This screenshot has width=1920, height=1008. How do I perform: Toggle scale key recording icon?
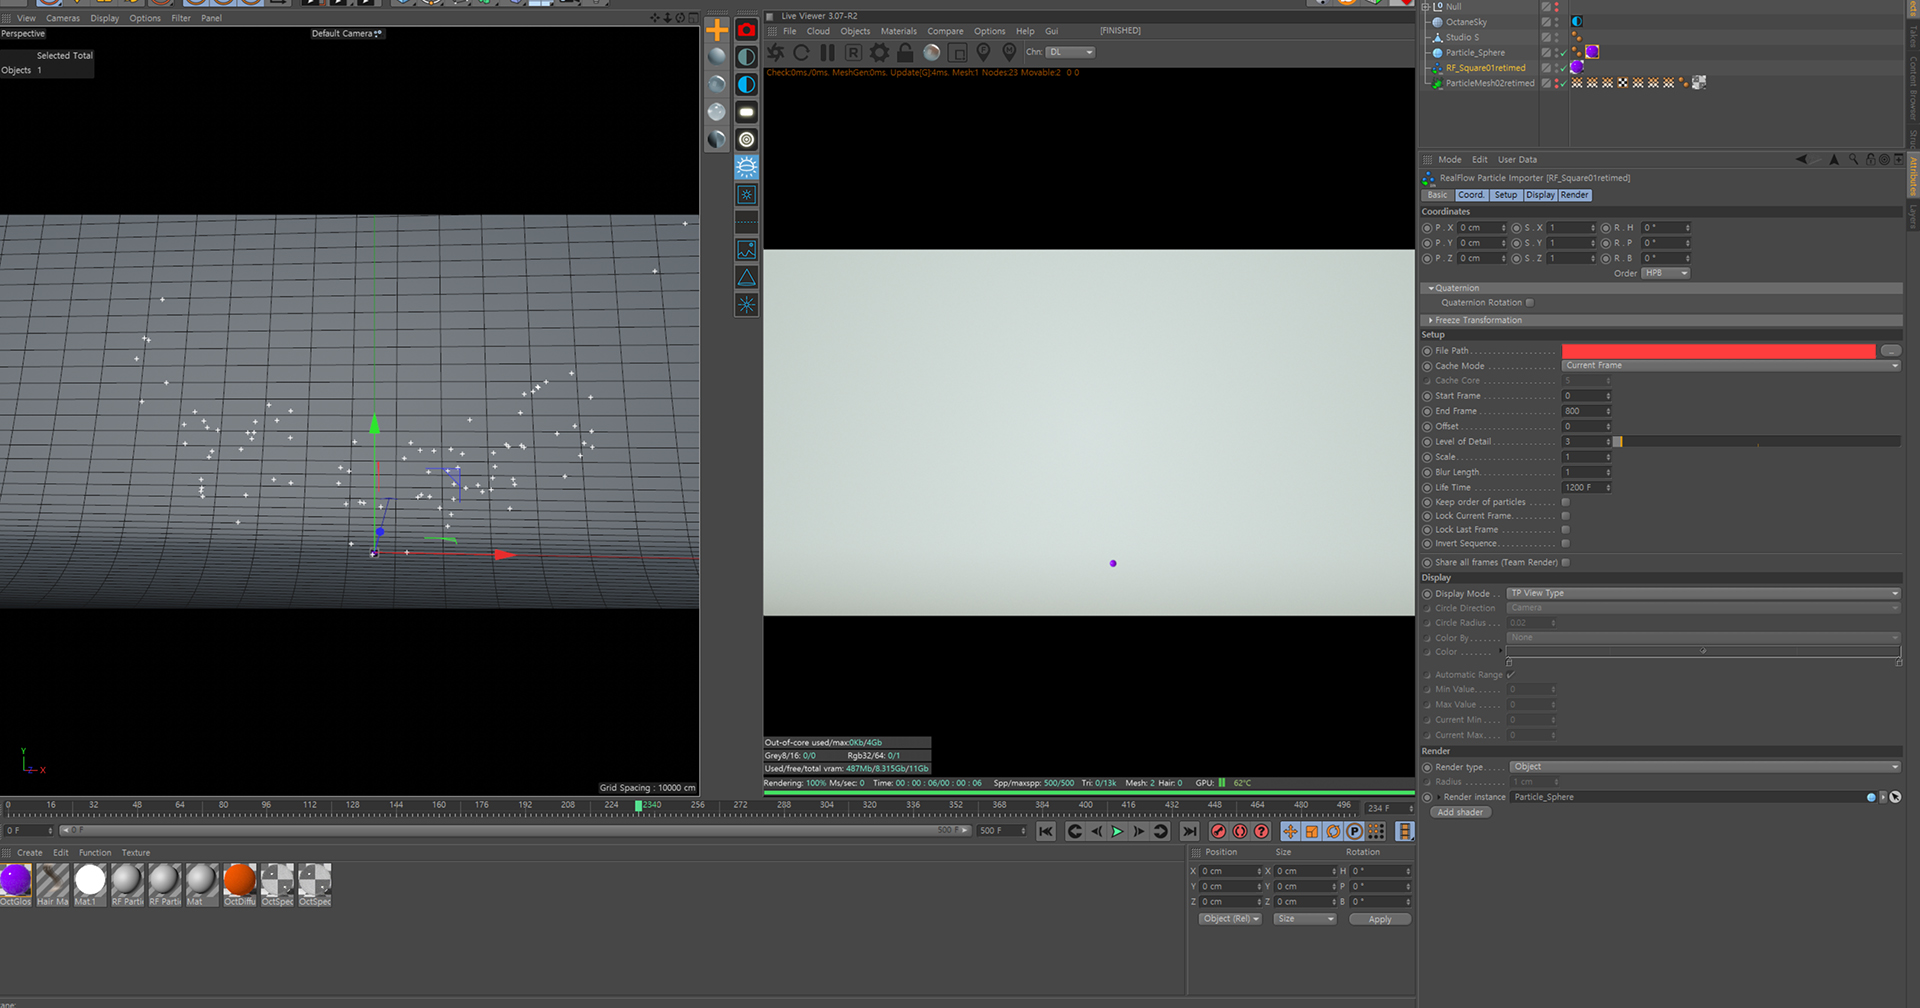pos(1312,831)
